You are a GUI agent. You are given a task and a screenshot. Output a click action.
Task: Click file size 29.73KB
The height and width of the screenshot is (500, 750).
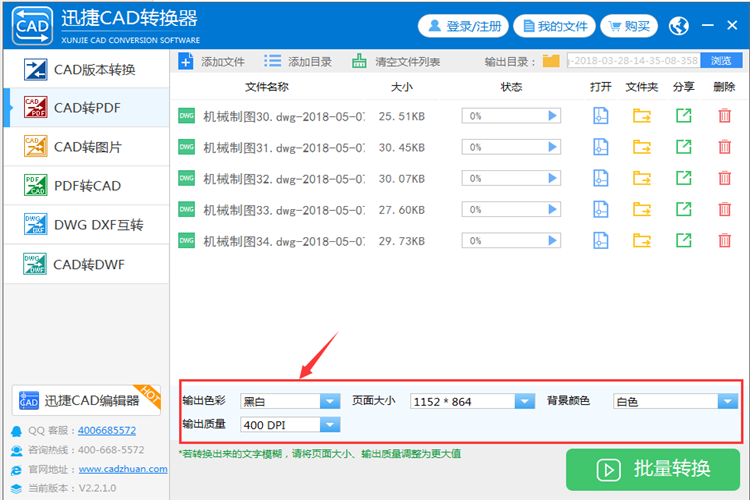(x=402, y=241)
